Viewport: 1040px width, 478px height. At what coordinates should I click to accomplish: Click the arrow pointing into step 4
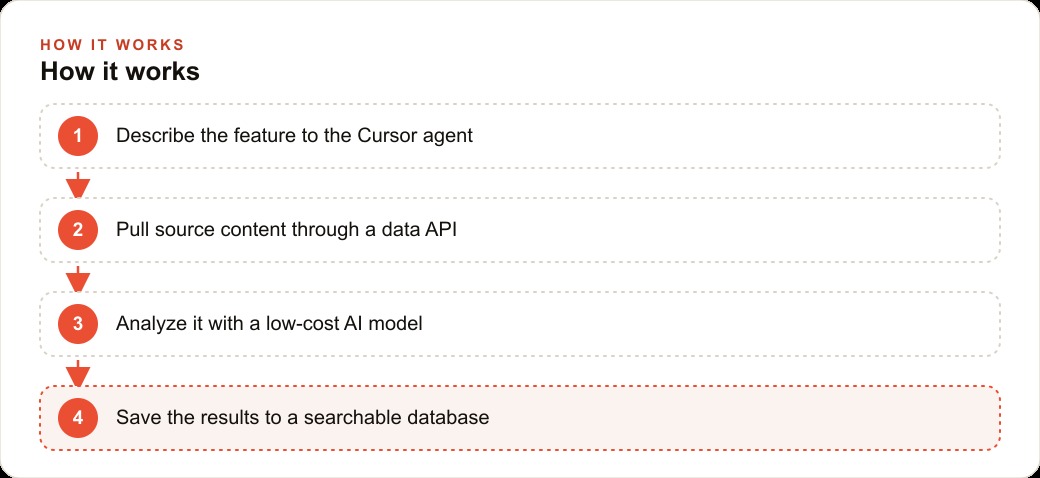pos(78,373)
